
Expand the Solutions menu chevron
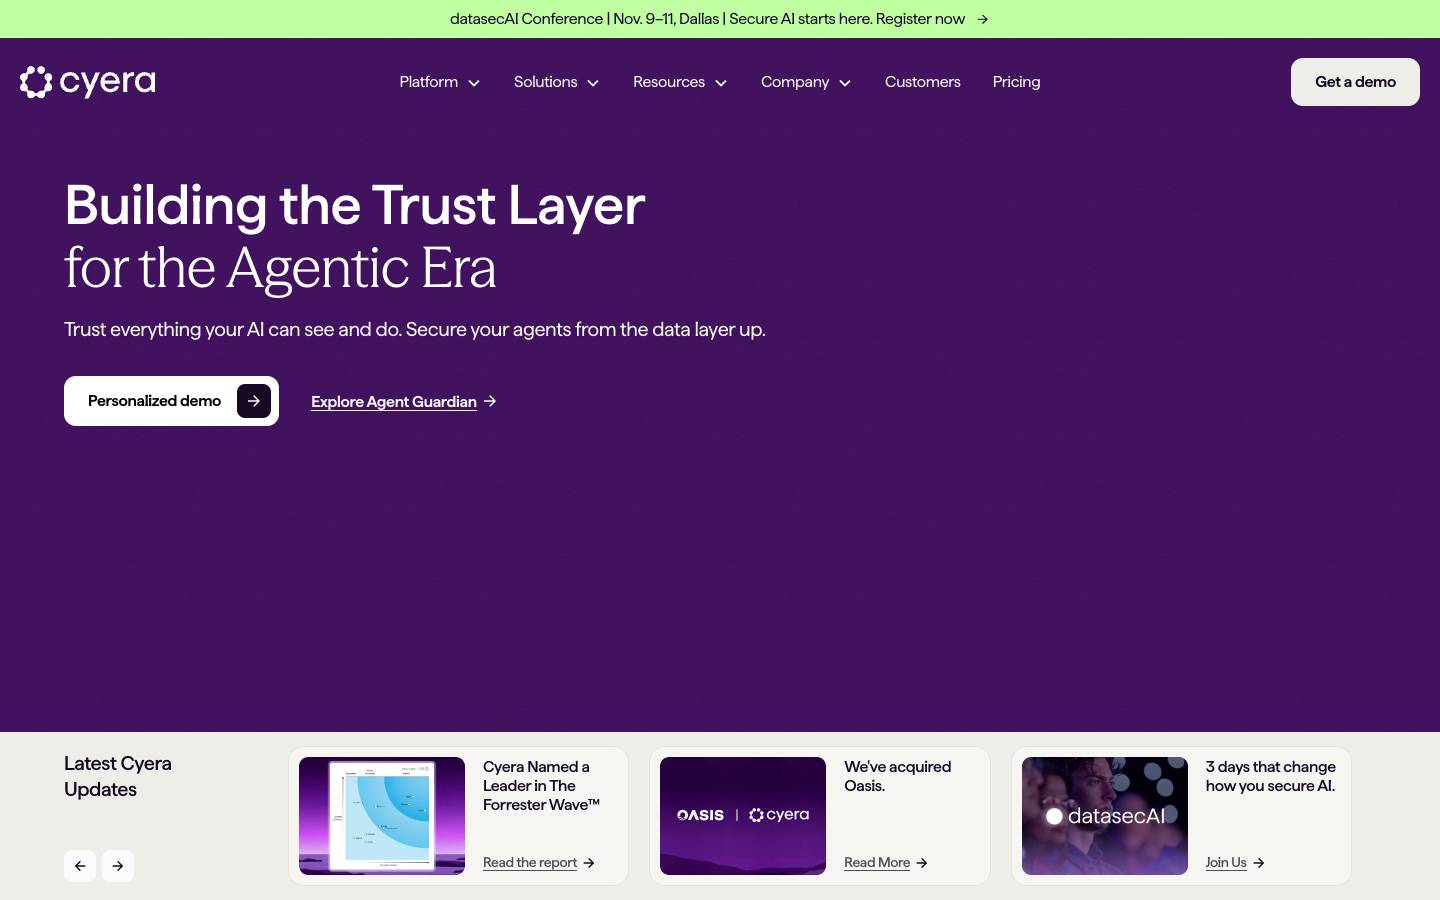click(x=593, y=83)
